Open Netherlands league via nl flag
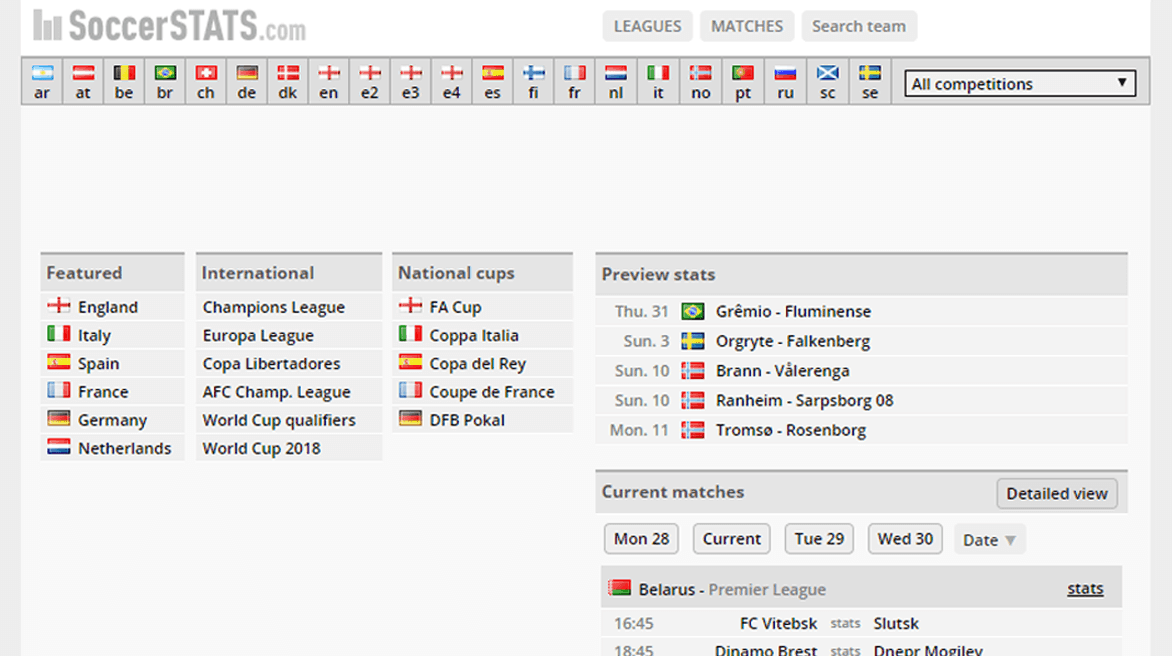The image size is (1172, 656). point(616,81)
